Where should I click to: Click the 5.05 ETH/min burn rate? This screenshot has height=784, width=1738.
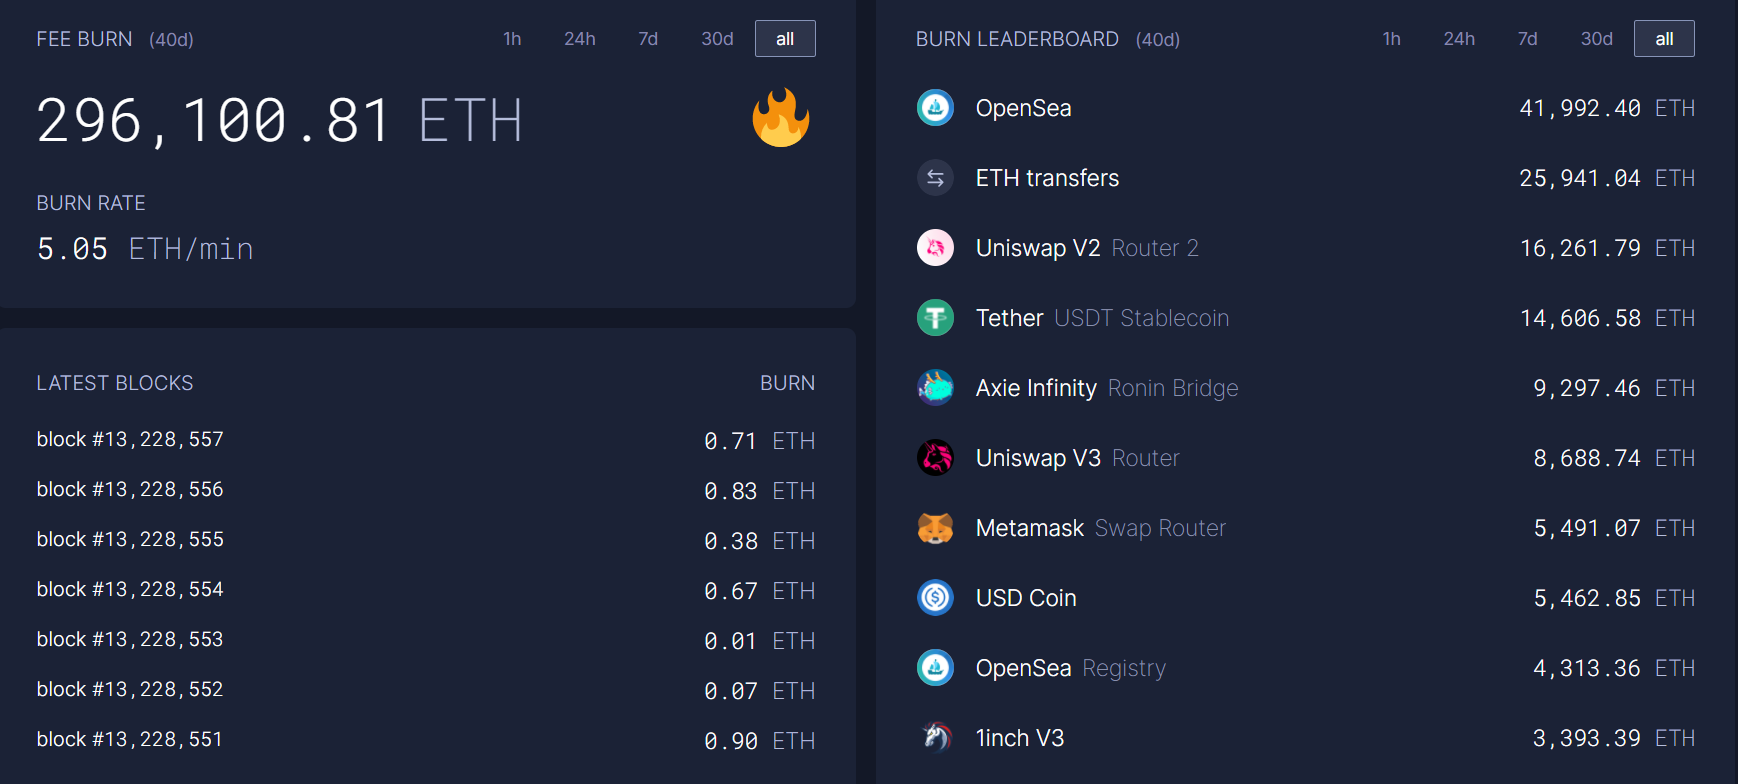pos(145,249)
